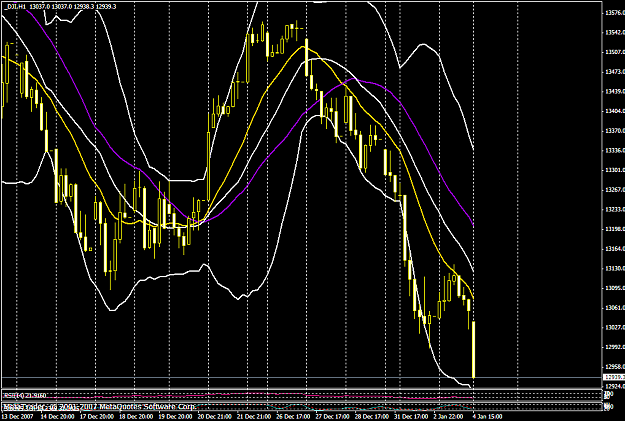Click the last candlestick at 4 Jan
The image size is (625, 421).
click(x=474, y=350)
